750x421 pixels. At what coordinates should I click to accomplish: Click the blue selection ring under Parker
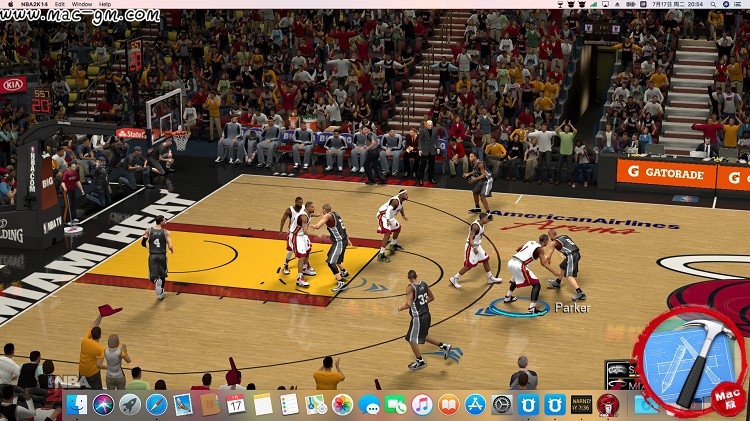coord(518,308)
